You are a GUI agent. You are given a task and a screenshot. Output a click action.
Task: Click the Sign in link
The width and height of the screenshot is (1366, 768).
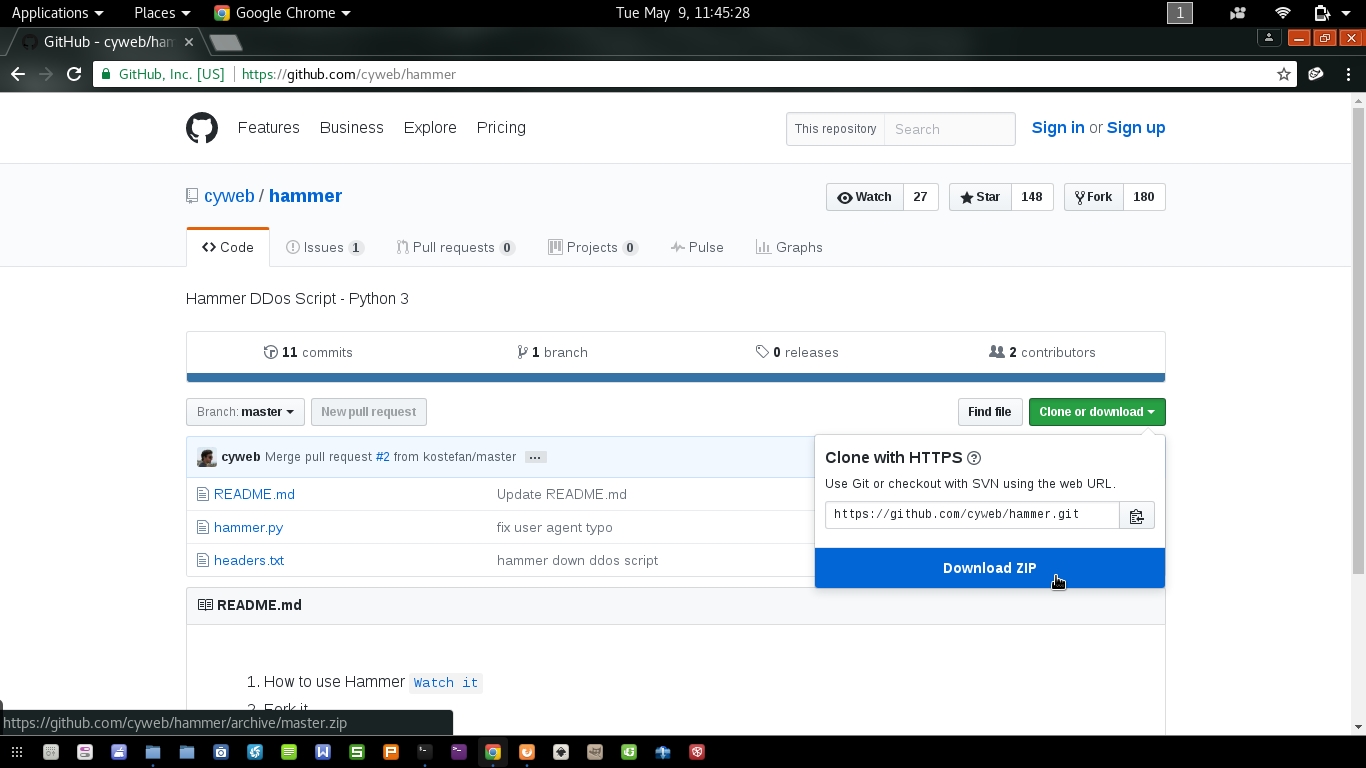[1058, 128]
